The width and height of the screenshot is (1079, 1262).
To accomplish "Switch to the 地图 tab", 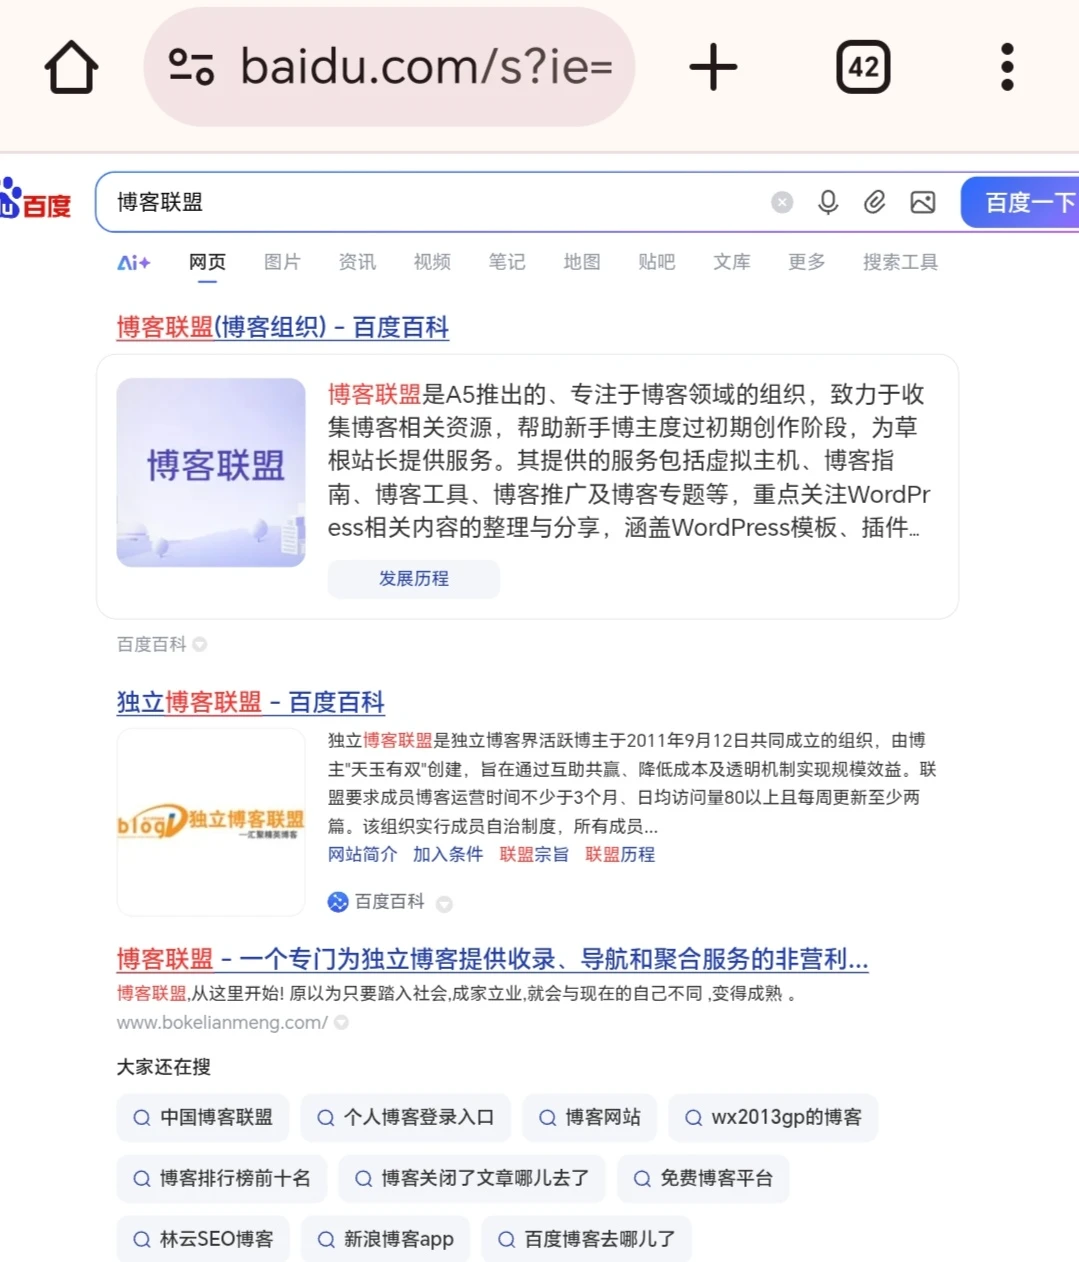I will [582, 262].
